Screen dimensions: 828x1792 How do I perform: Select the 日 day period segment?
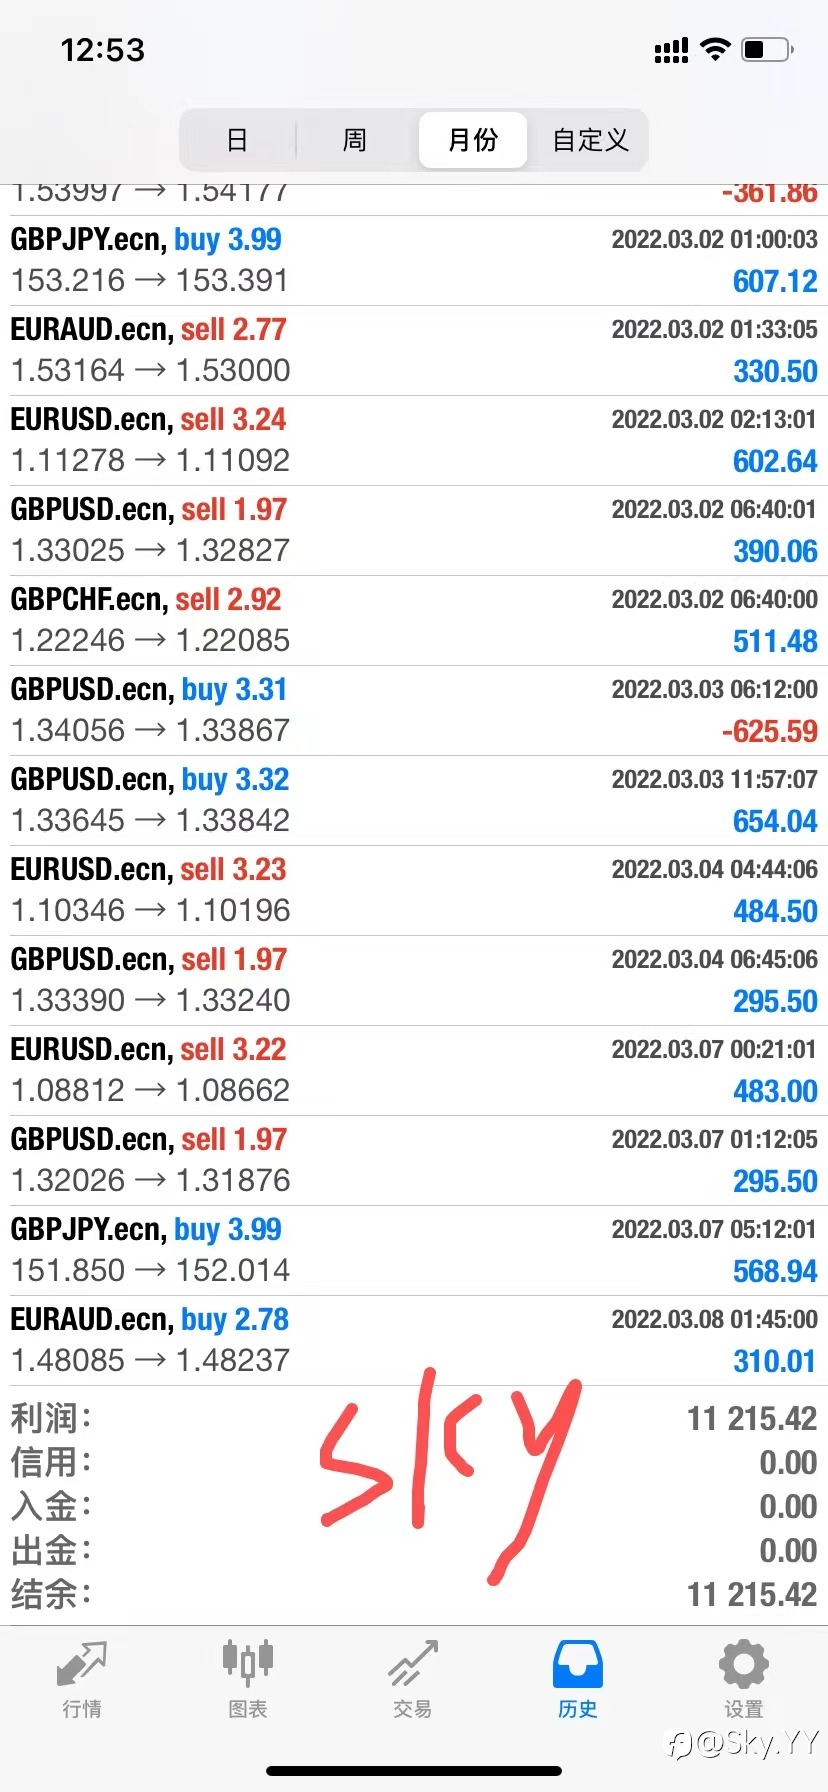[237, 140]
